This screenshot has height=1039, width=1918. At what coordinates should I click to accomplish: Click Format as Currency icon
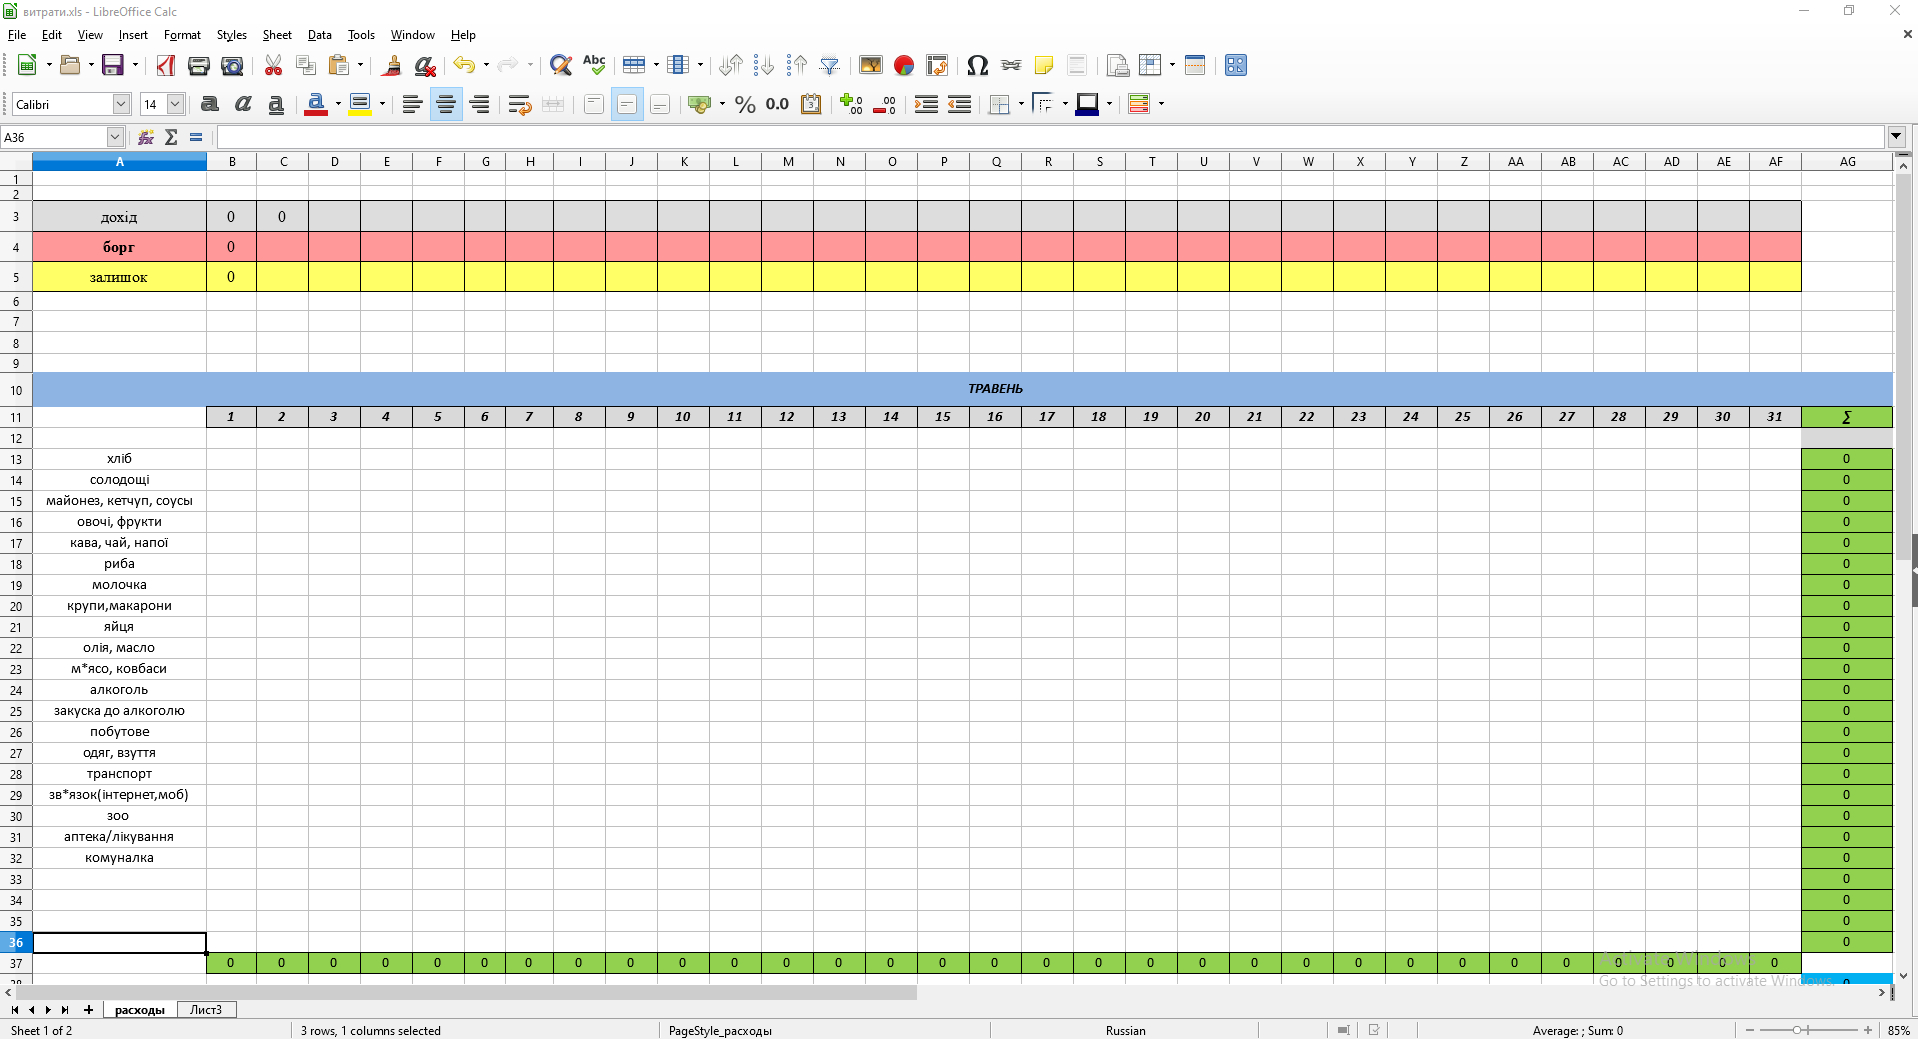point(700,104)
